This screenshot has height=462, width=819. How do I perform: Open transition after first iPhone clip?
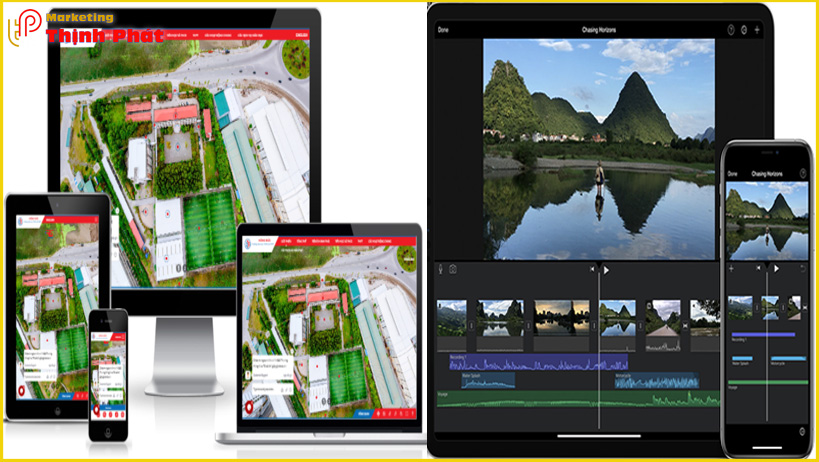click(757, 308)
